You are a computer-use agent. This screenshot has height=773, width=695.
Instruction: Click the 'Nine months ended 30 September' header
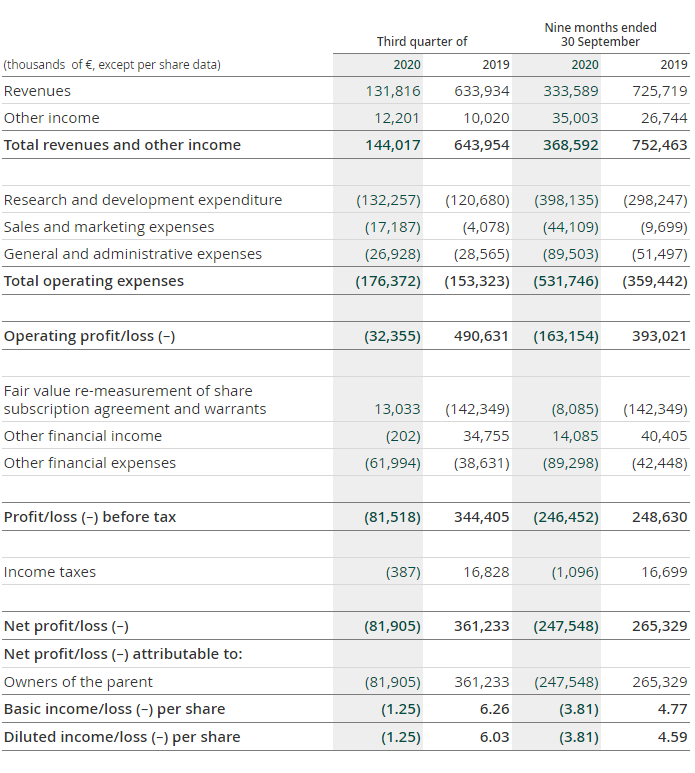pyautogui.click(x=600, y=35)
